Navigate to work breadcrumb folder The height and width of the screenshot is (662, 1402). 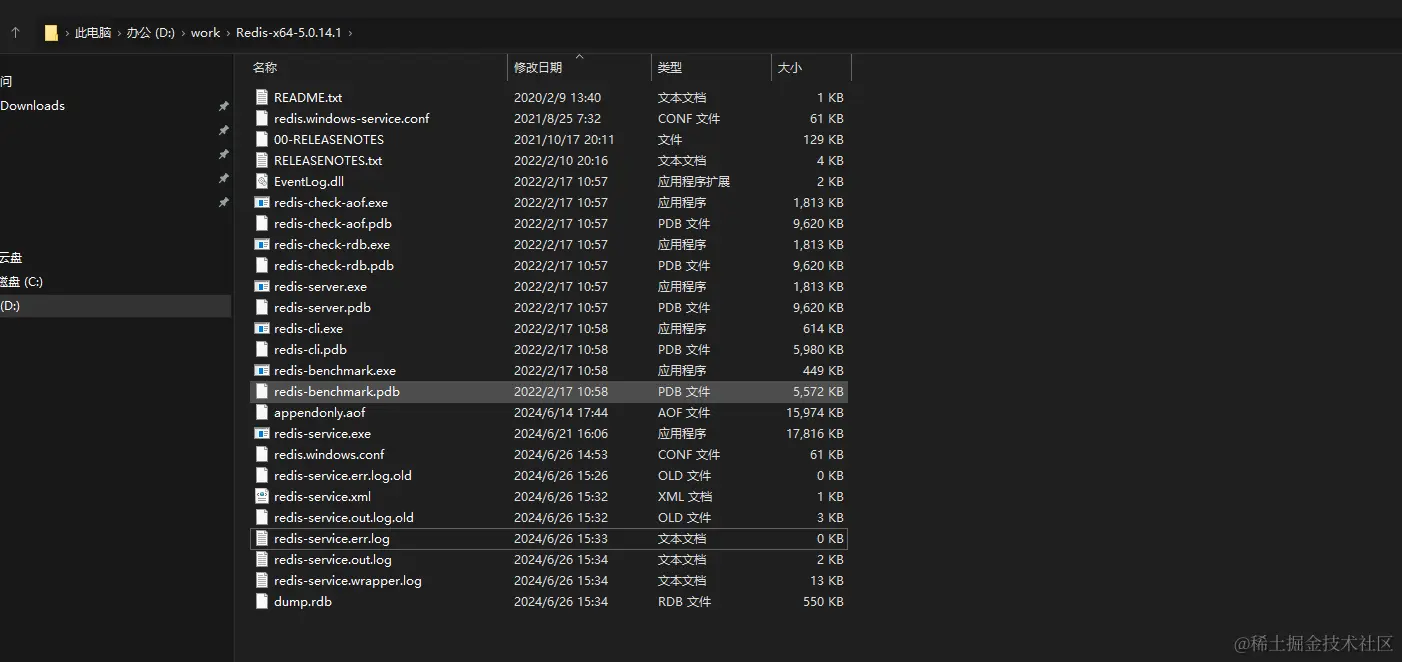tap(205, 33)
